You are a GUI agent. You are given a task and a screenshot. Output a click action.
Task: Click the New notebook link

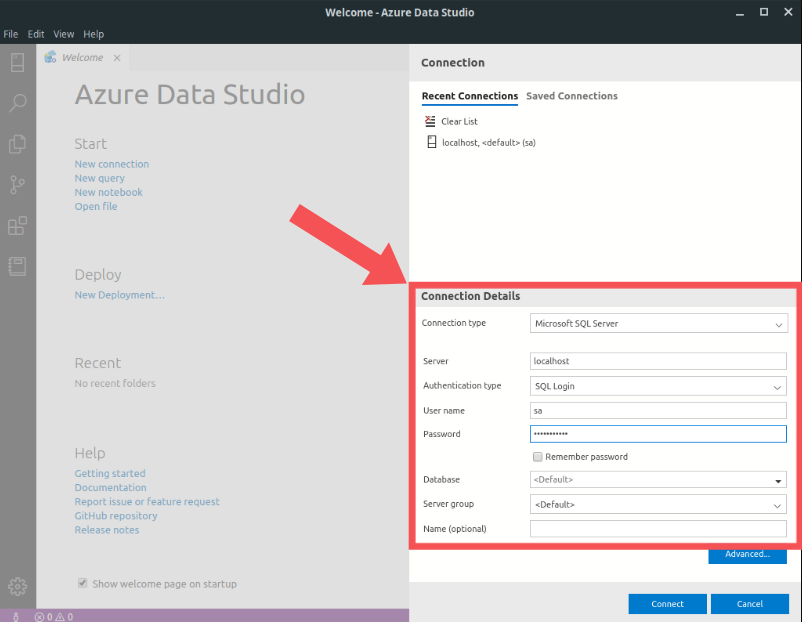click(x=108, y=192)
